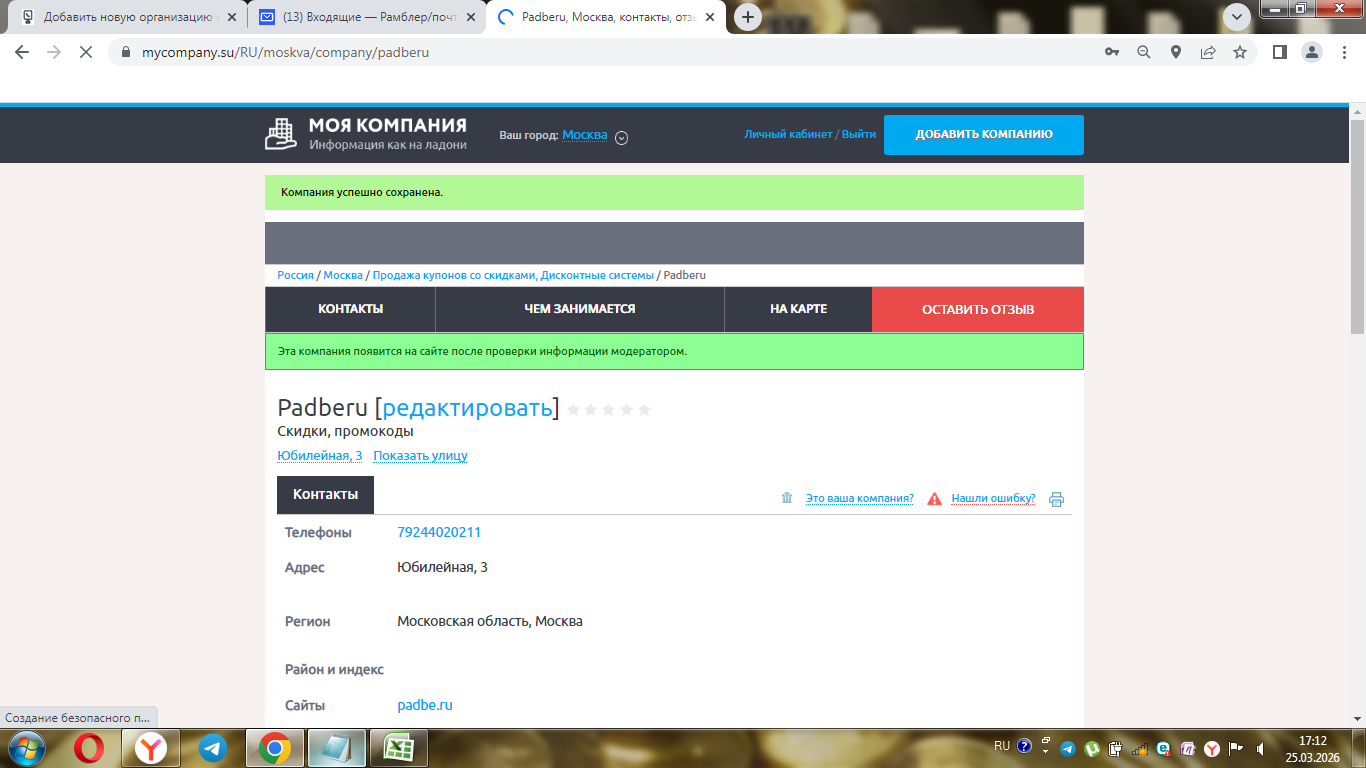Click the ESET antivirus tray icon
1366x768 pixels.
coord(1164,748)
